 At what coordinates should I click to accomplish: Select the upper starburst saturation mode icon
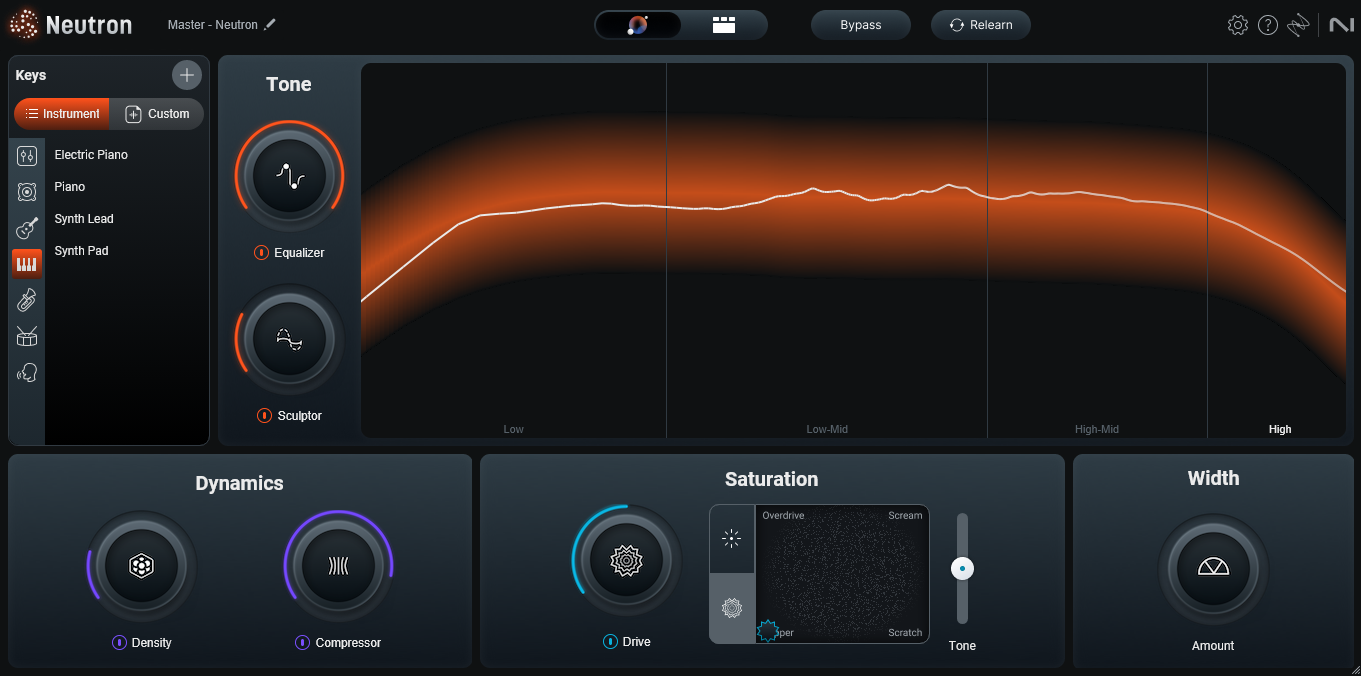click(x=732, y=539)
